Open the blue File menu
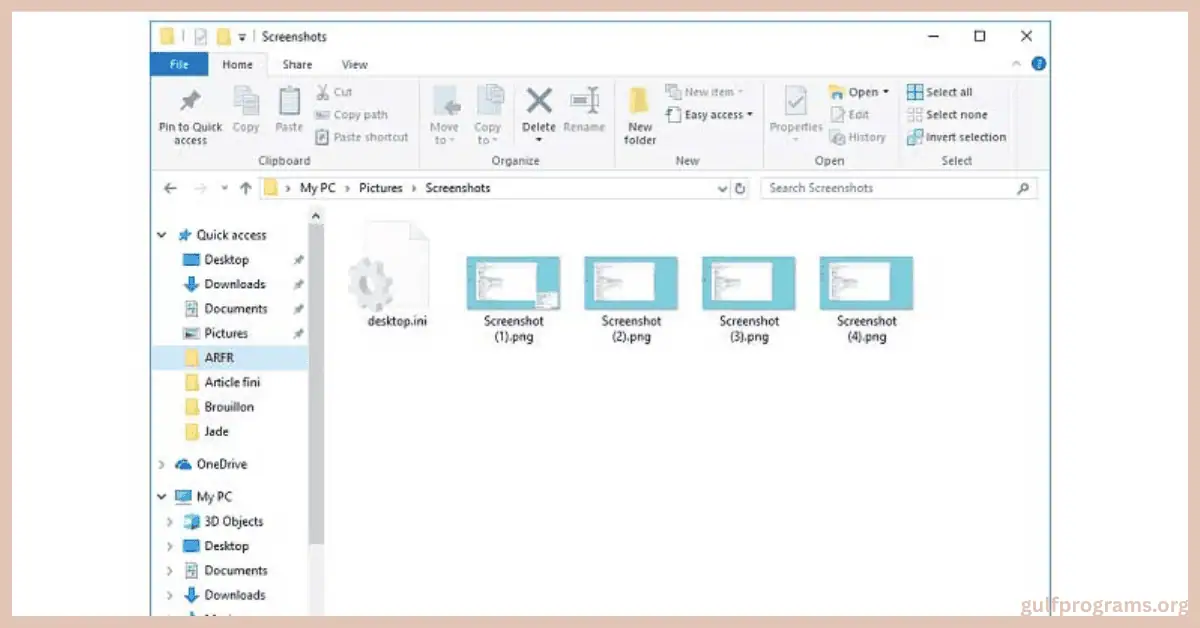Image resolution: width=1200 pixels, height=628 pixels. [x=179, y=65]
